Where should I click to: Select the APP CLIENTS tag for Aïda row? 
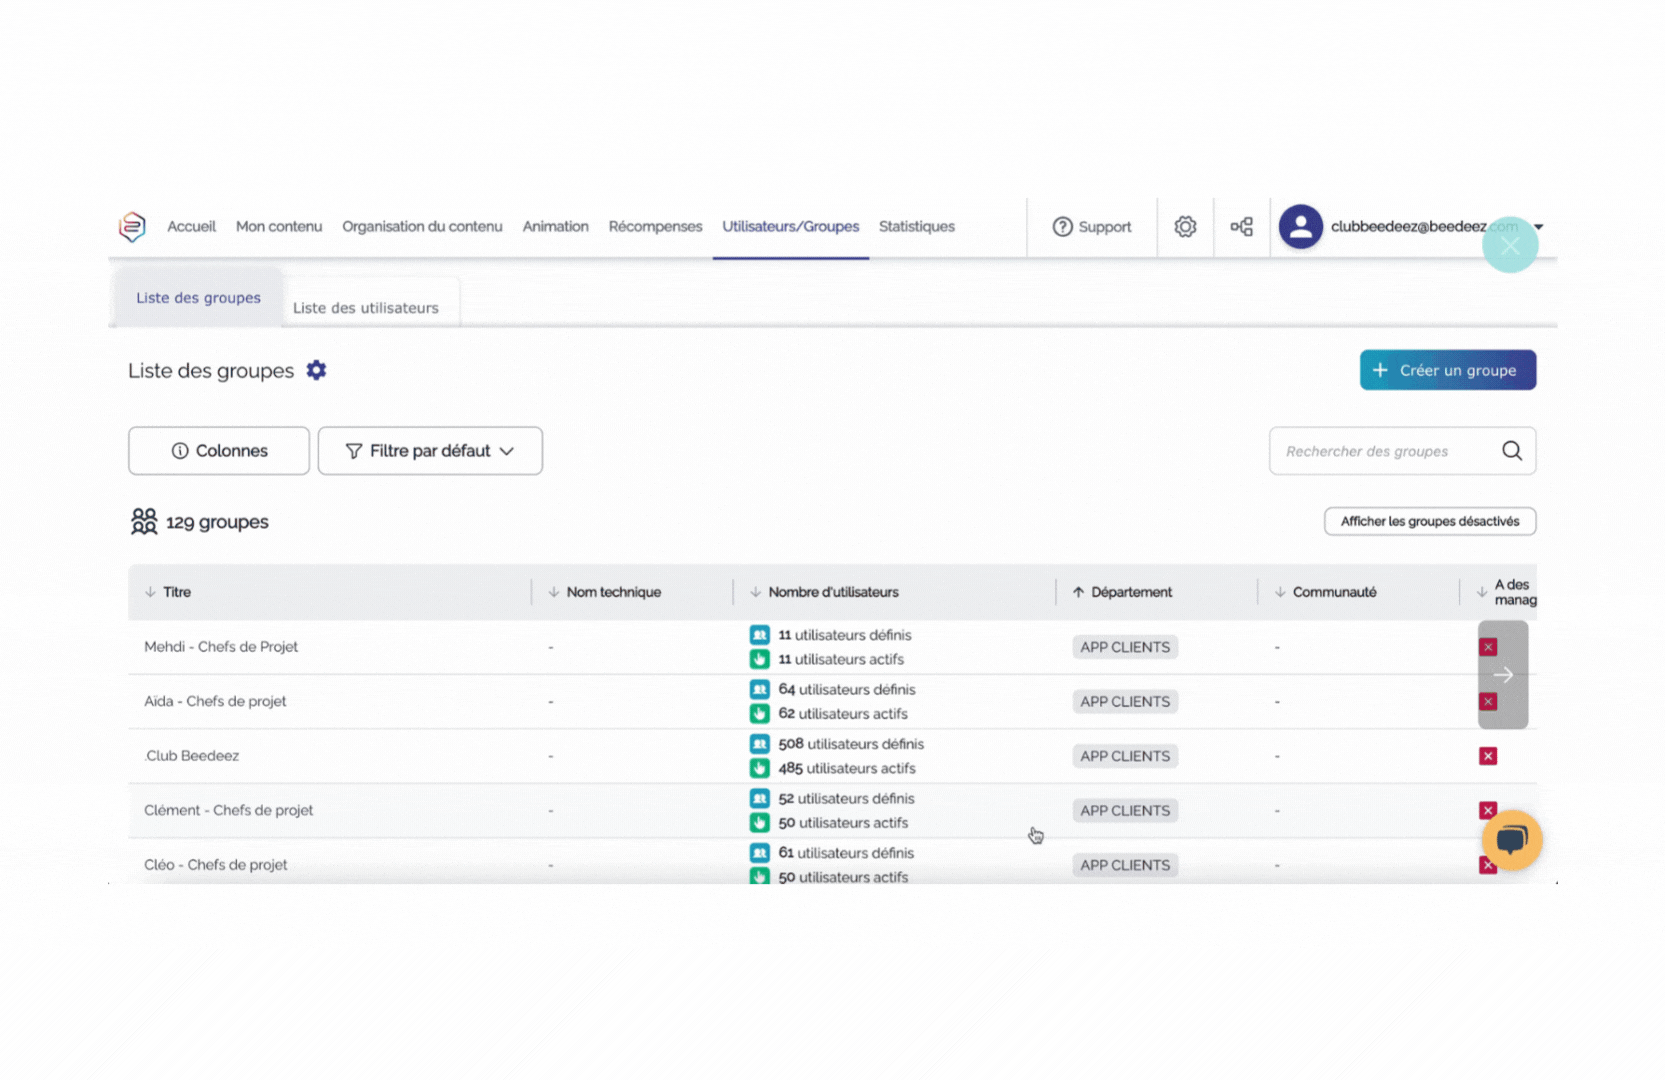click(x=1124, y=702)
